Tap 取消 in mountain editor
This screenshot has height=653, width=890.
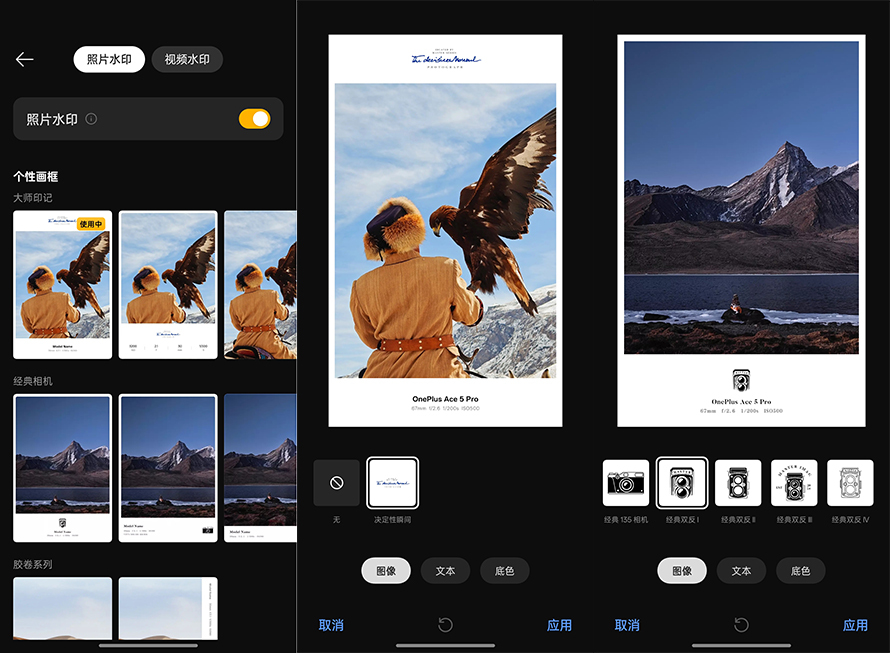[x=627, y=625]
